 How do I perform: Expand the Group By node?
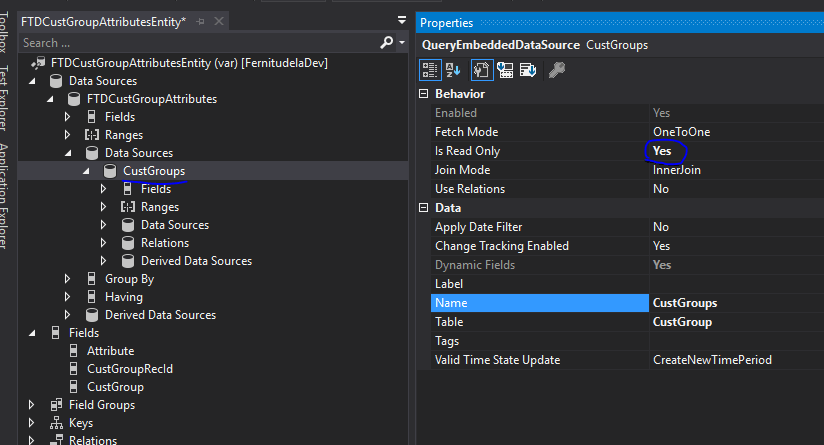(x=68, y=279)
